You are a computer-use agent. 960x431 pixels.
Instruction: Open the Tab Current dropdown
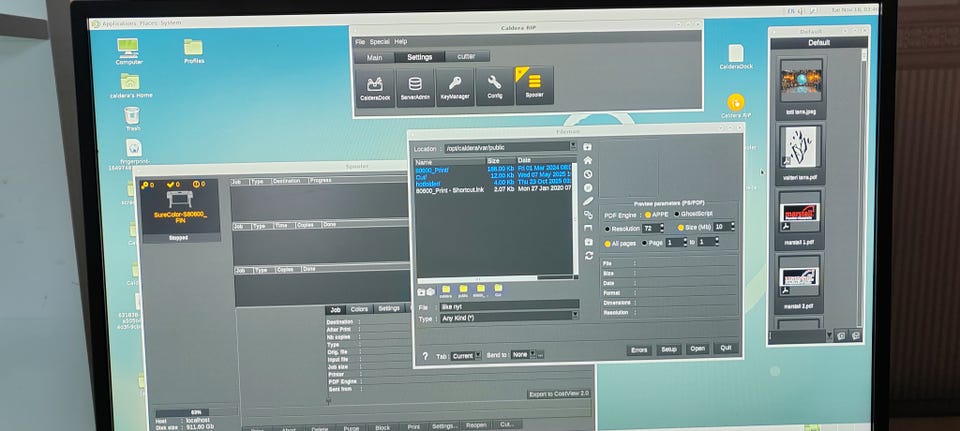click(477, 355)
